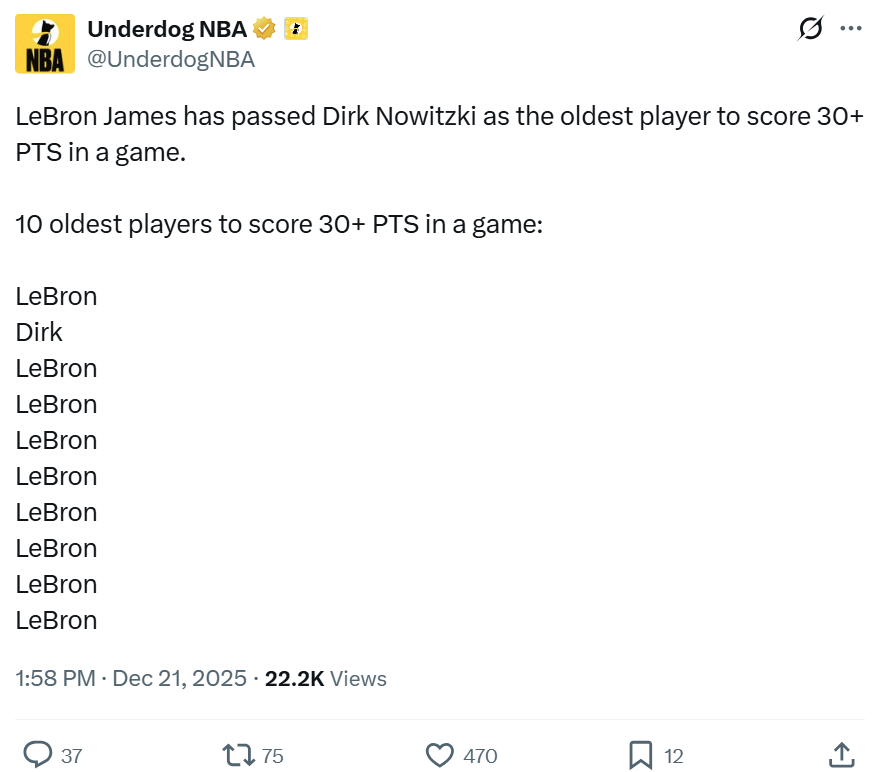Open the reply speech bubble icon
The image size is (877, 772).
(38, 755)
